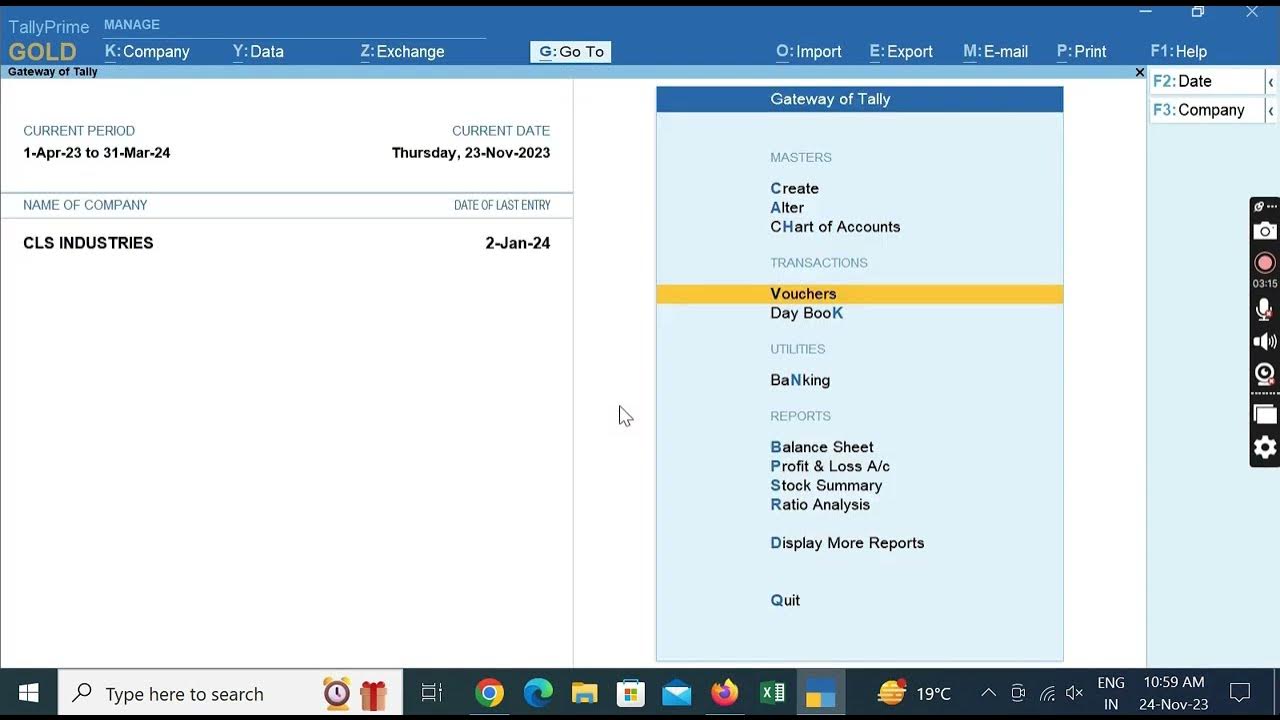Screen dimensions: 1280x720
Task: Open Banking utilities
Action: [x=800, y=380]
